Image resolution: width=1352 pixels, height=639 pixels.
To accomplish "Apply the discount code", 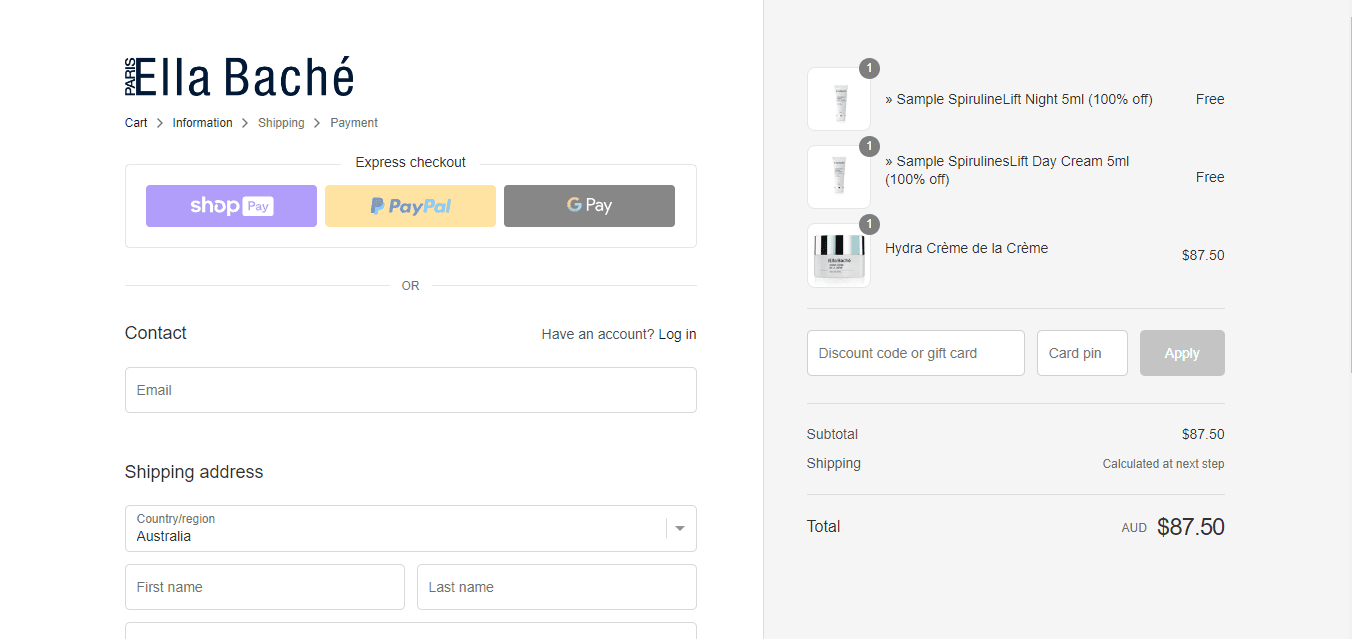I will tap(1182, 353).
